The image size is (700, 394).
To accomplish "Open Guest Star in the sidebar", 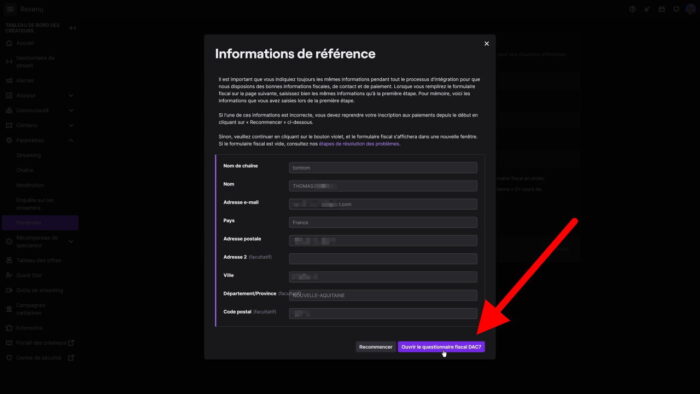I will click(x=29, y=275).
